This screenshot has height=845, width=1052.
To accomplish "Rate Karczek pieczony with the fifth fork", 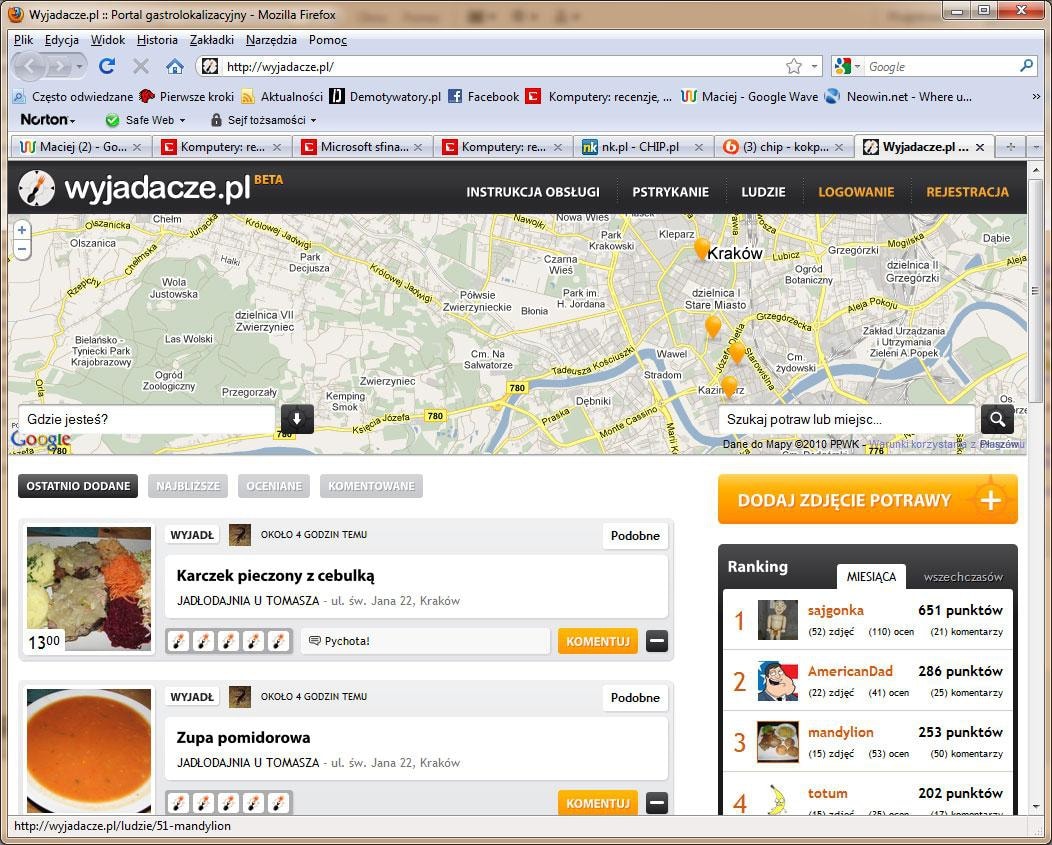I will pos(278,642).
